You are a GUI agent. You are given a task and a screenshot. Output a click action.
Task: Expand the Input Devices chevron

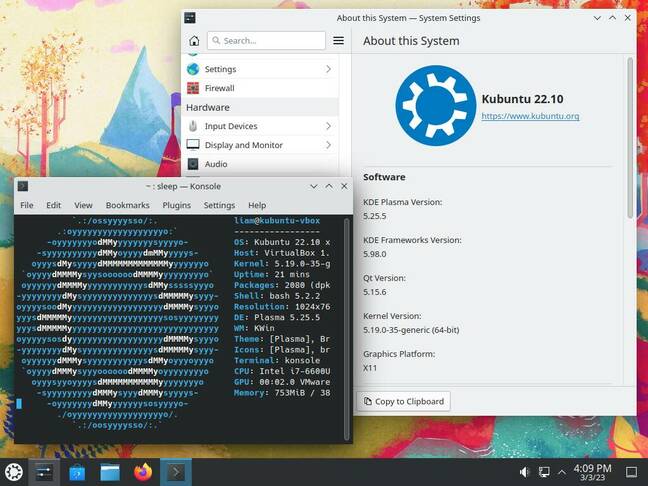(x=329, y=126)
